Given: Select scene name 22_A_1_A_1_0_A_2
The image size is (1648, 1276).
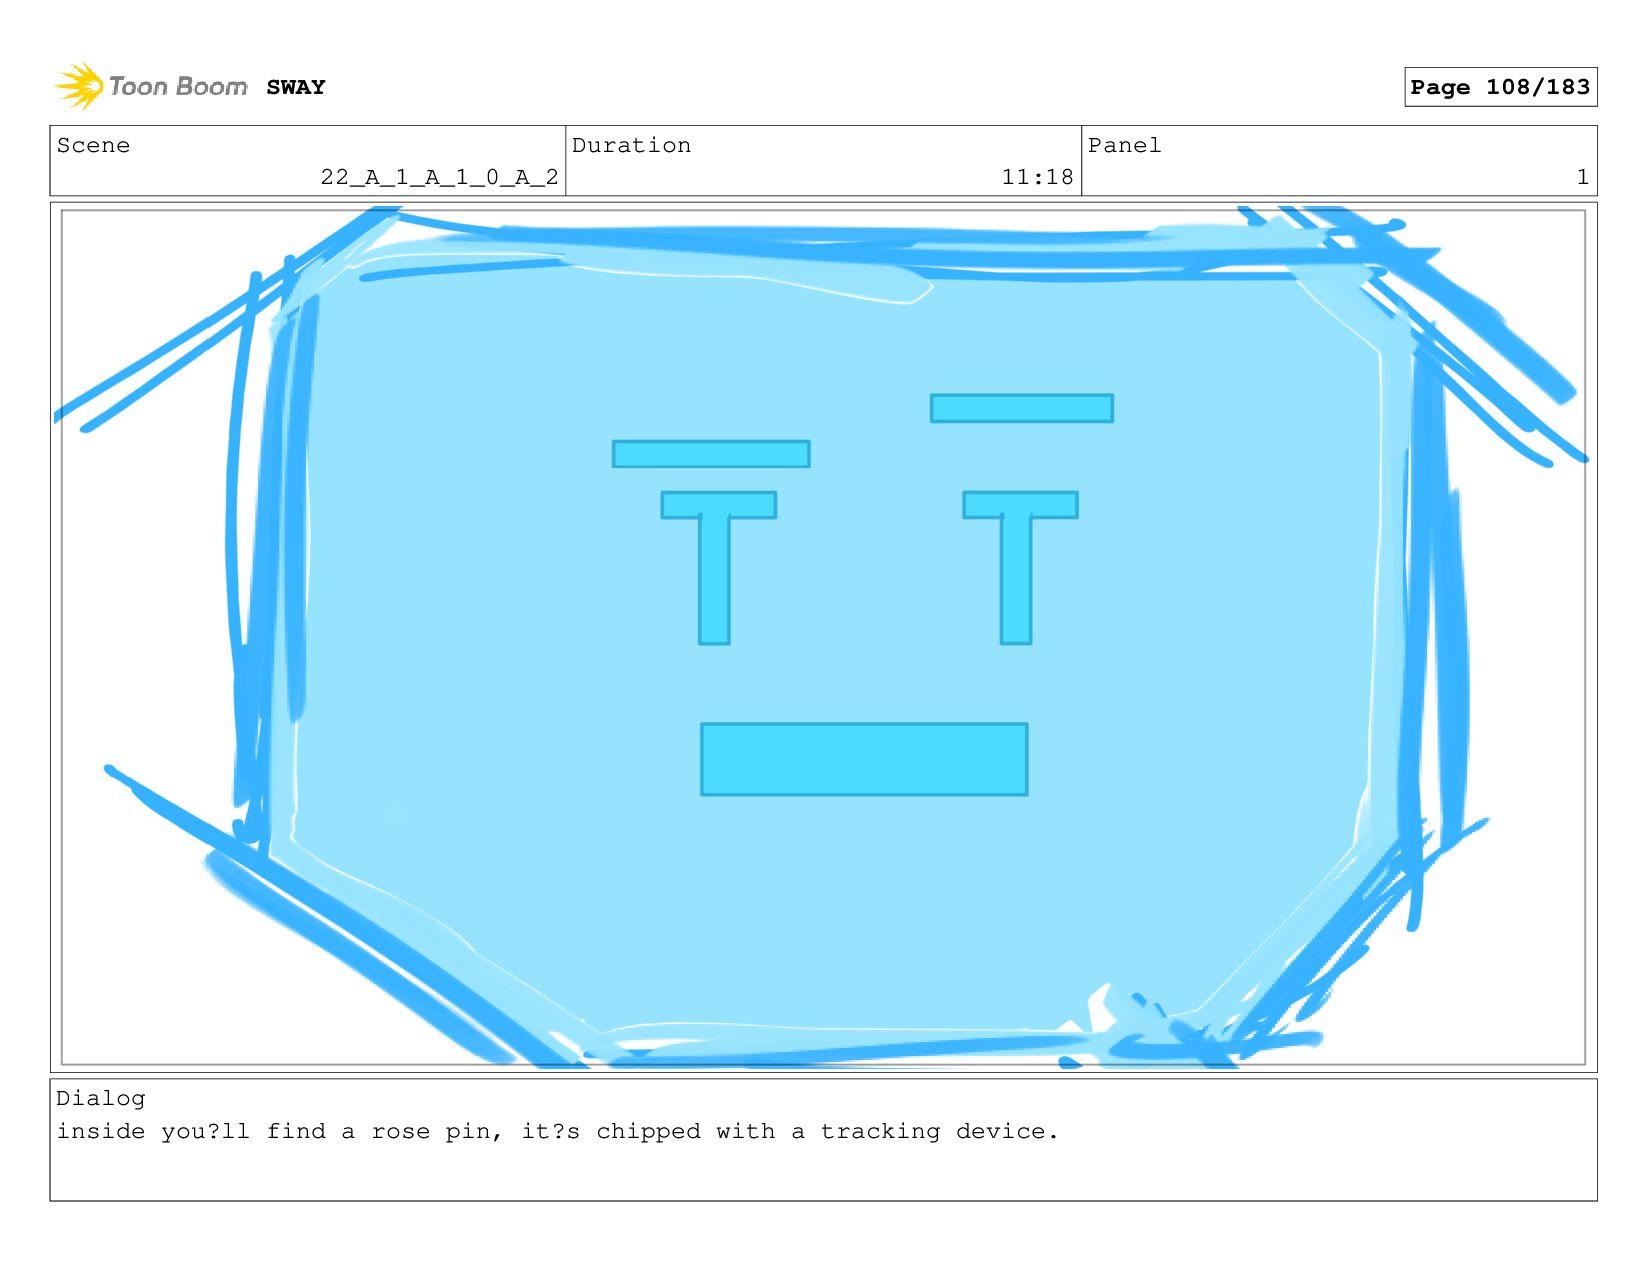Looking at the screenshot, I should (439, 177).
